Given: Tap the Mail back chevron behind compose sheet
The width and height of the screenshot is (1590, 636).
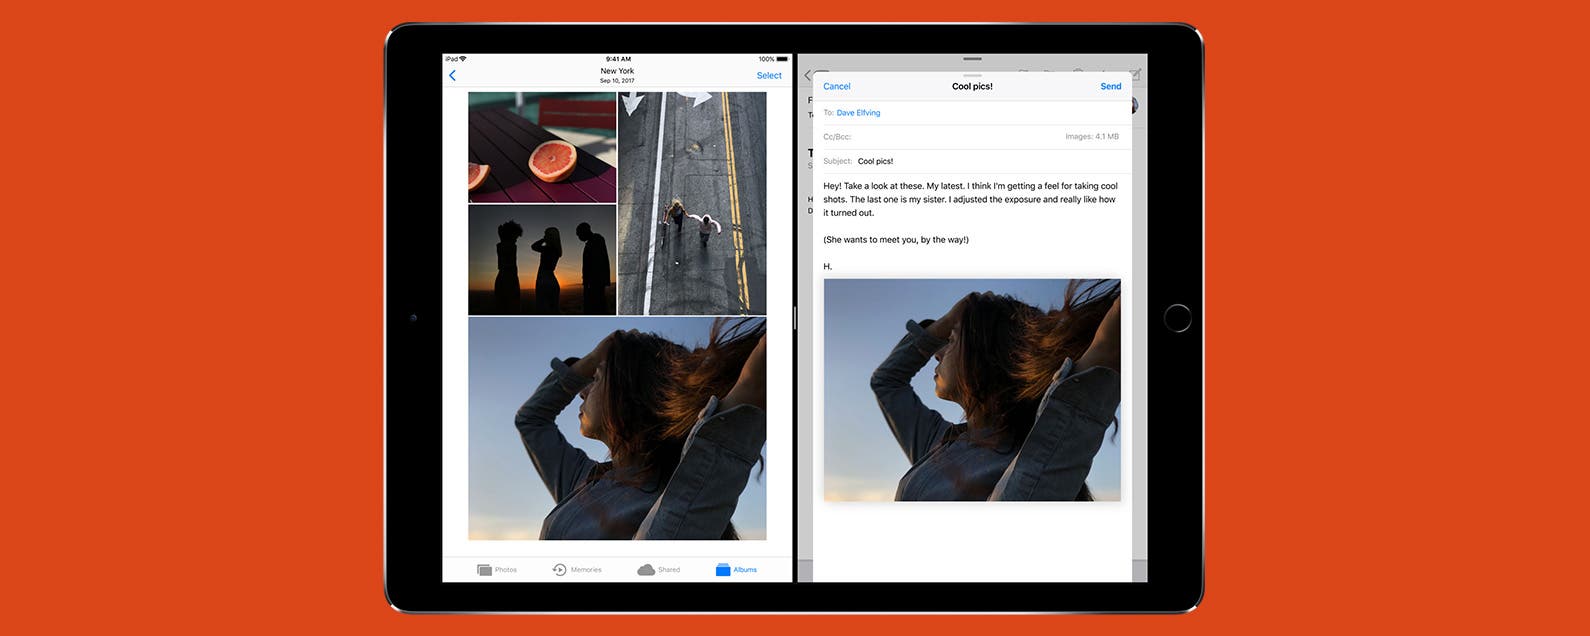Looking at the screenshot, I should 808,75.
